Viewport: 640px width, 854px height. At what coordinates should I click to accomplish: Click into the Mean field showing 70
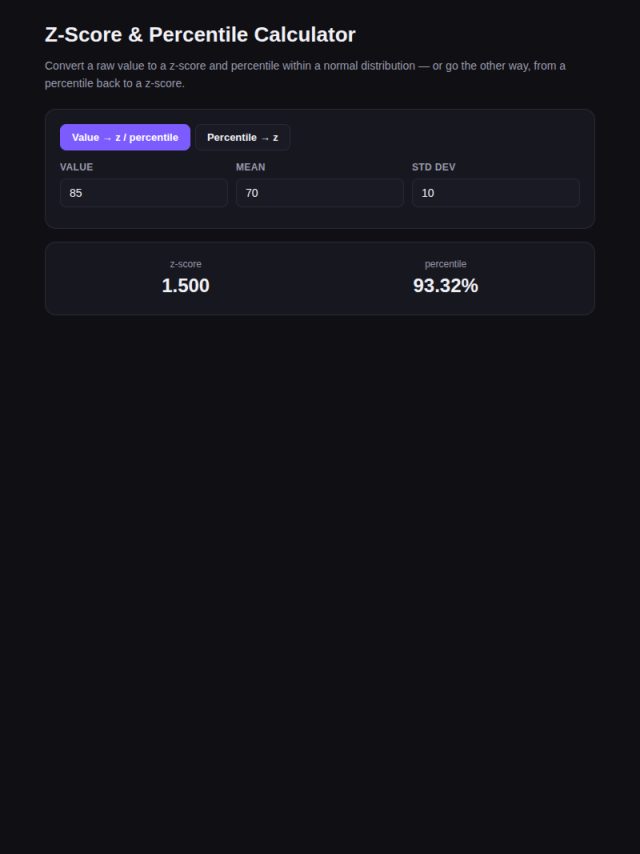pyautogui.click(x=320, y=193)
